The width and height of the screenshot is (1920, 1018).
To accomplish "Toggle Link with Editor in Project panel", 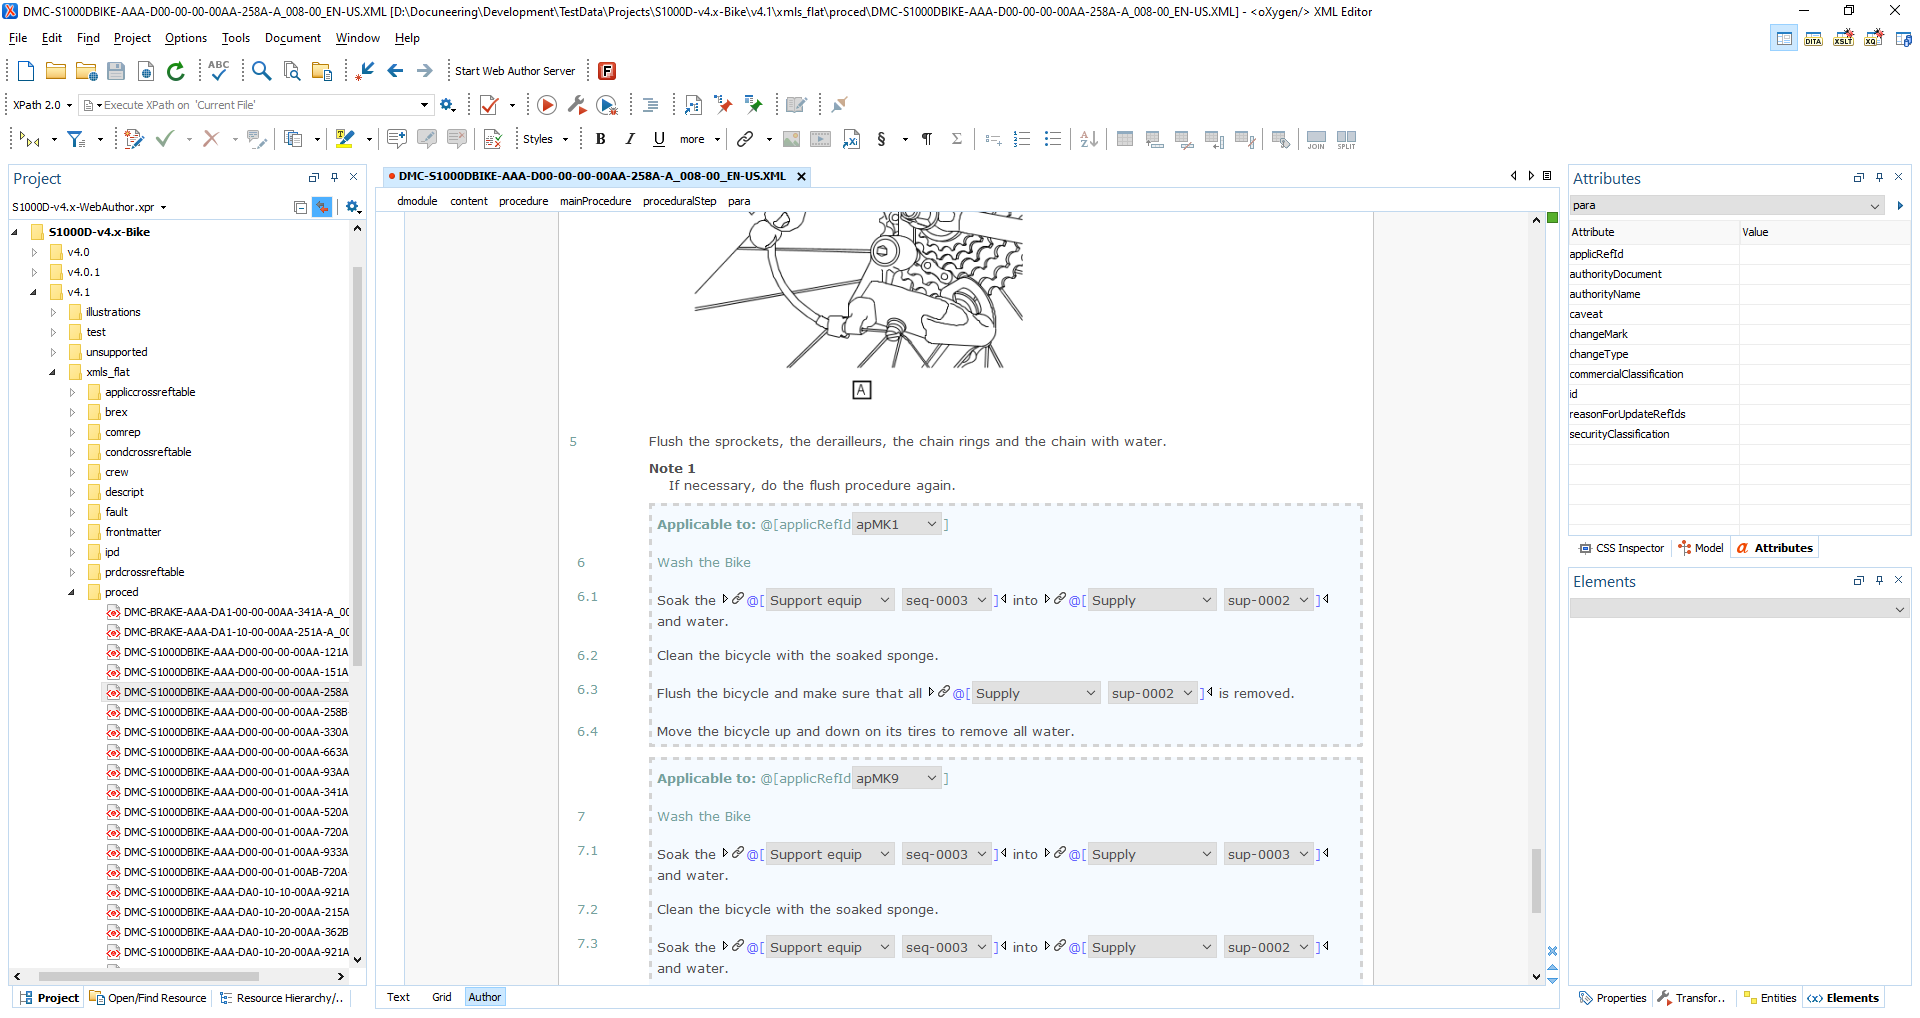I will click(322, 207).
